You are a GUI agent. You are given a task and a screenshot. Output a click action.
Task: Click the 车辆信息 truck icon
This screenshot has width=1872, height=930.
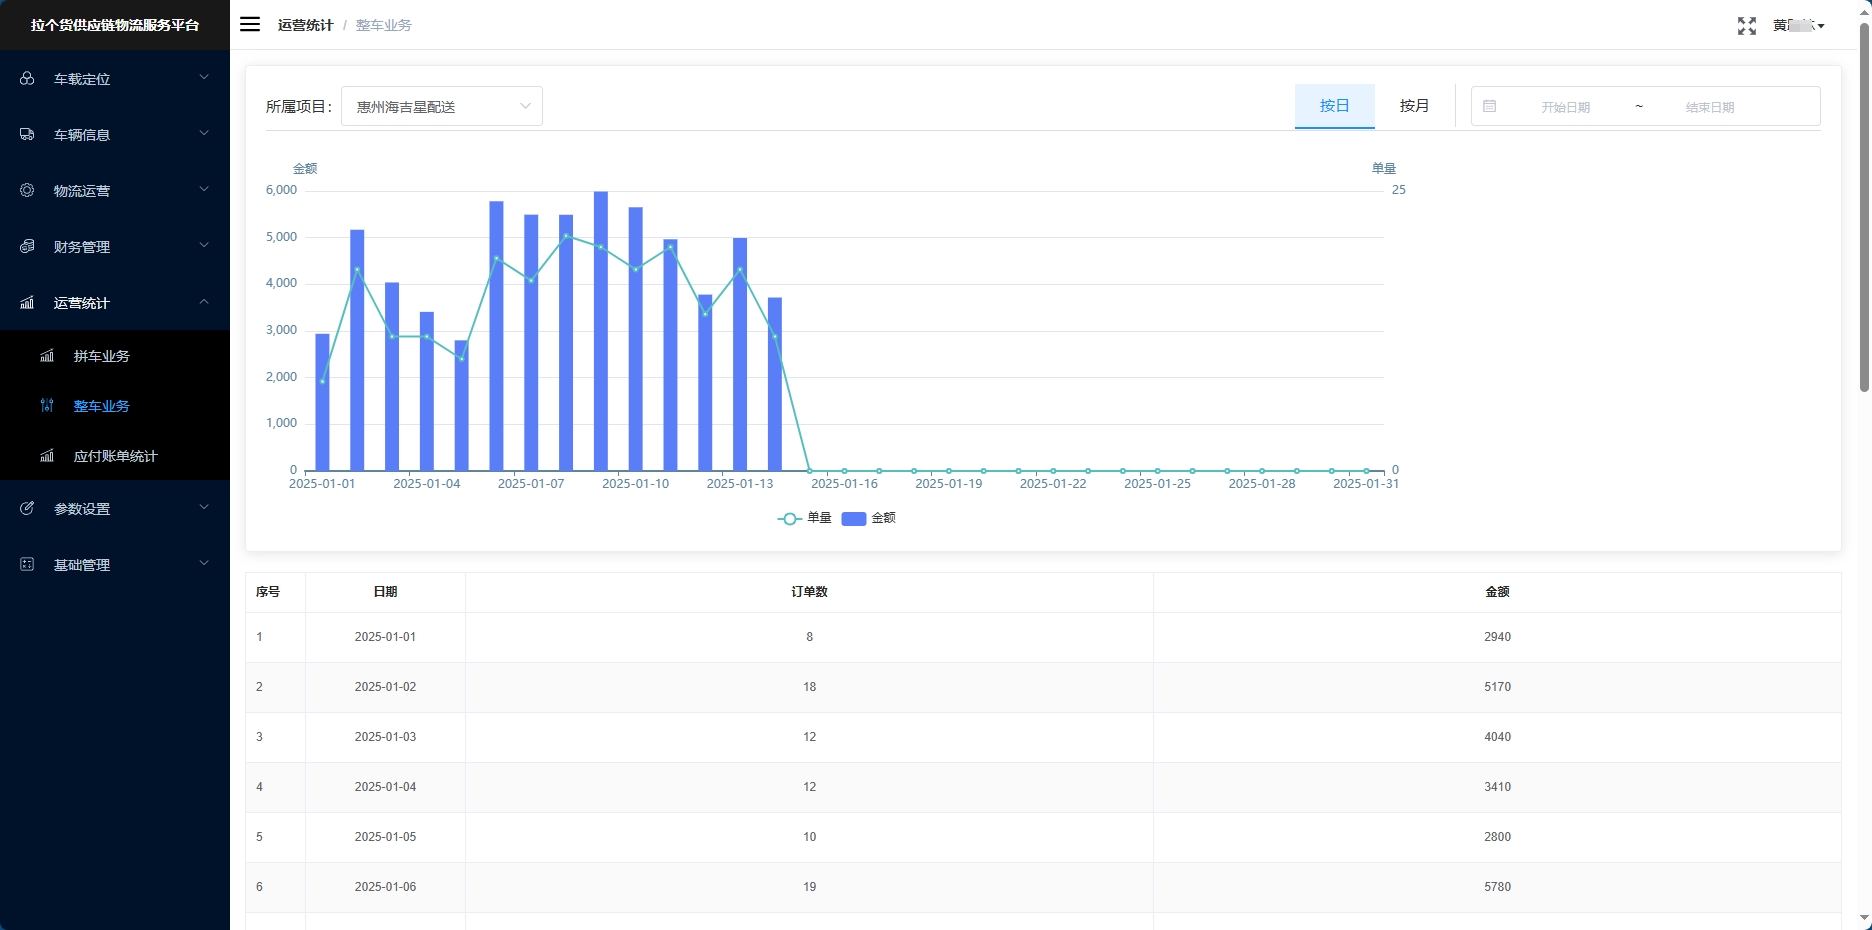click(x=27, y=134)
